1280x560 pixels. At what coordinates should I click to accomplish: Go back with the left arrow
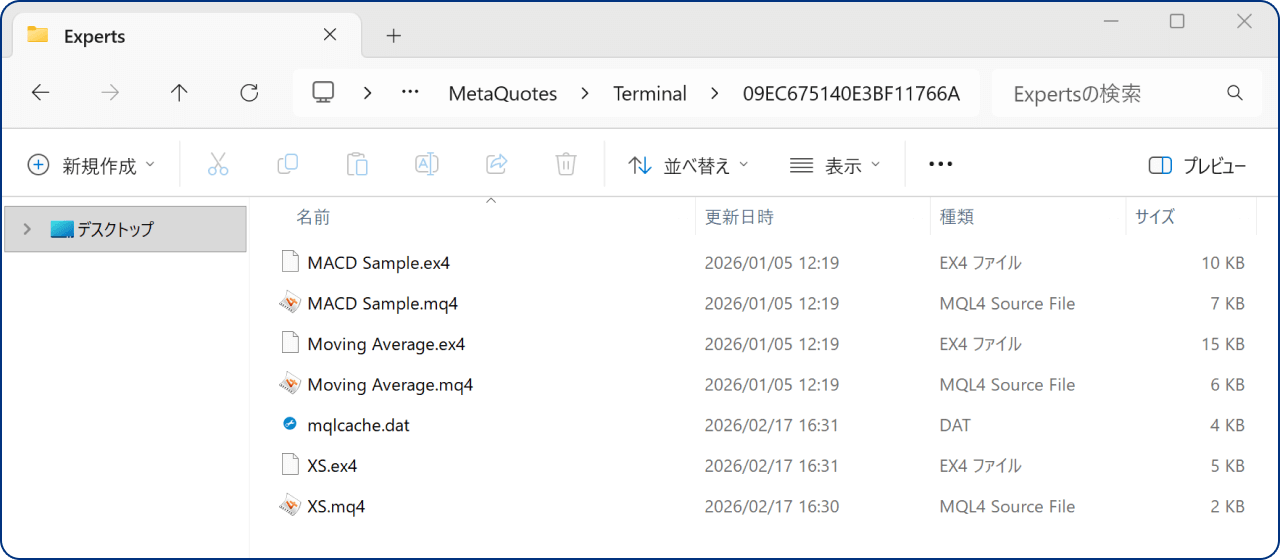pos(40,93)
